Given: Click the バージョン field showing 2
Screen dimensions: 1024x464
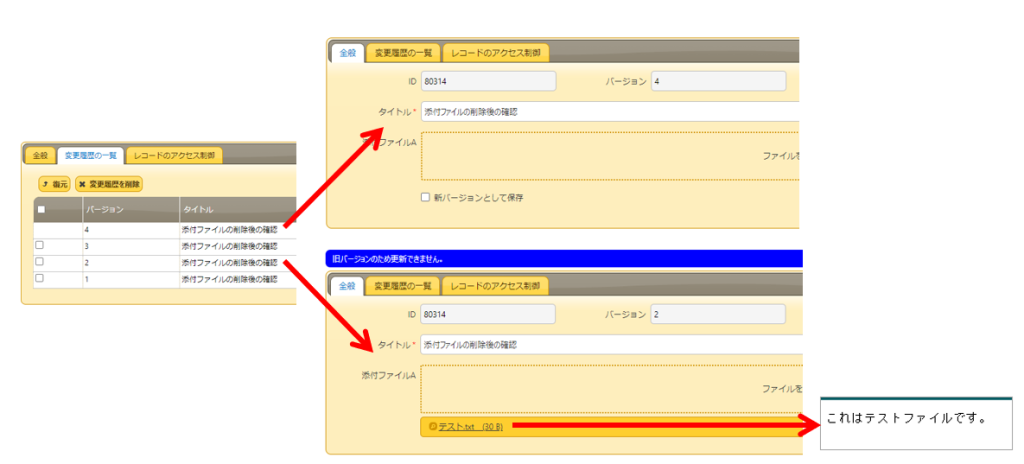Looking at the screenshot, I should point(718,314).
